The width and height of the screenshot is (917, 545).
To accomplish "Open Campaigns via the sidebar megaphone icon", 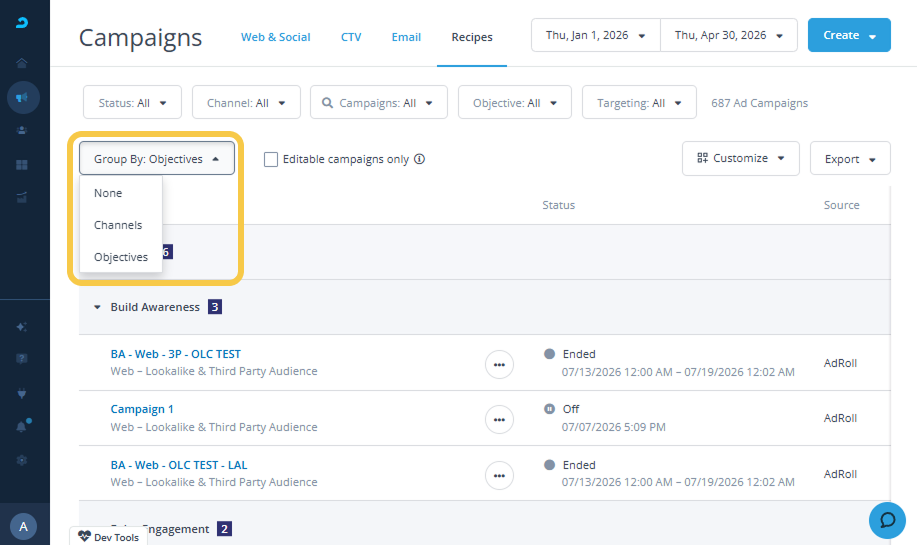I will coord(23,97).
